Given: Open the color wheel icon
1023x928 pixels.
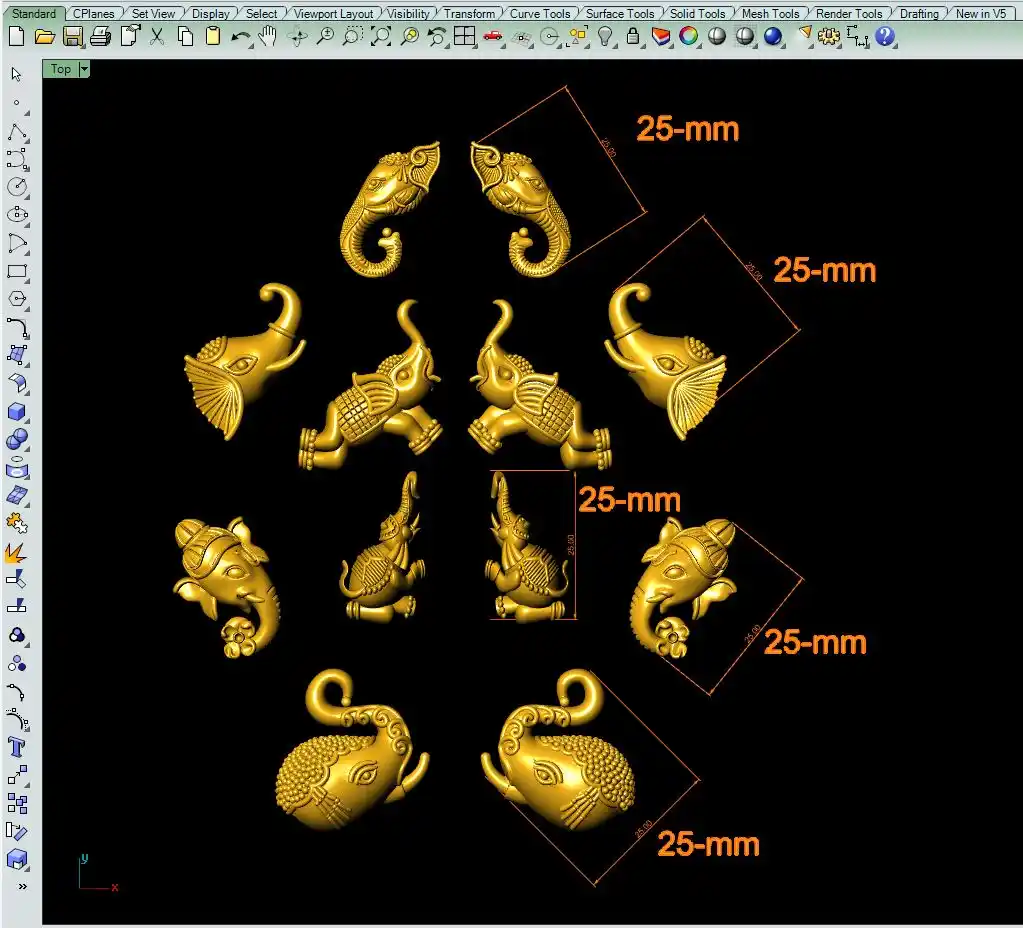Looking at the screenshot, I should click(x=689, y=37).
